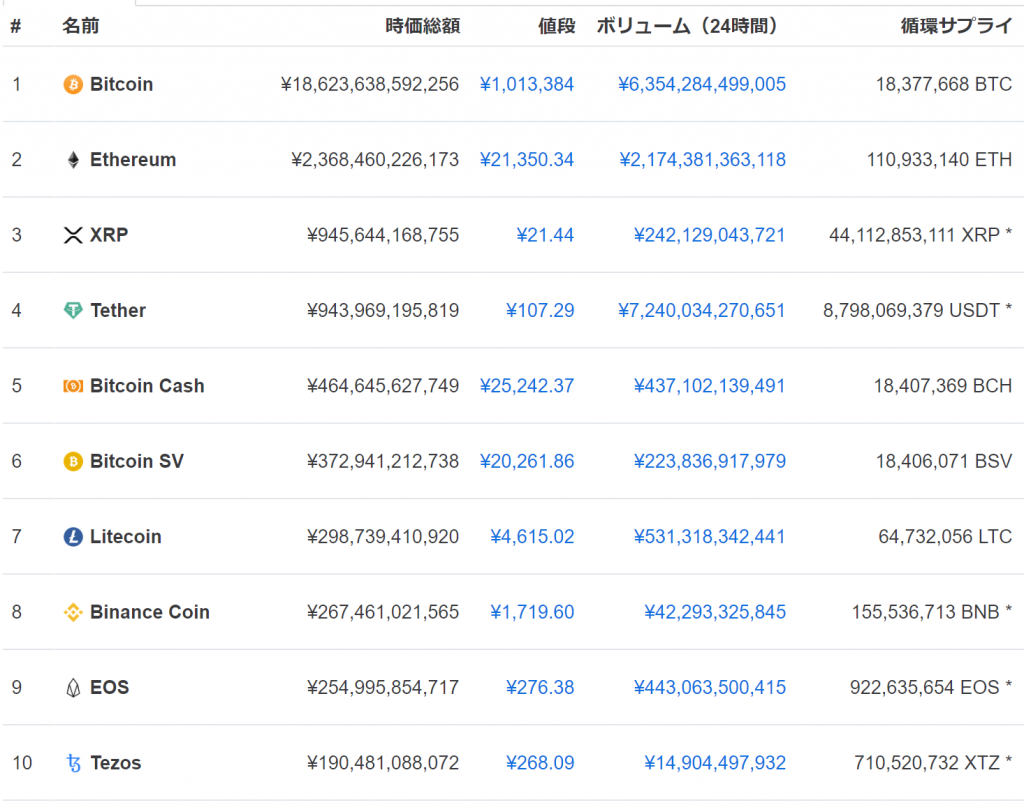Click EOS price ¥276.38
1024x805 pixels.
[x=540, y=687]
